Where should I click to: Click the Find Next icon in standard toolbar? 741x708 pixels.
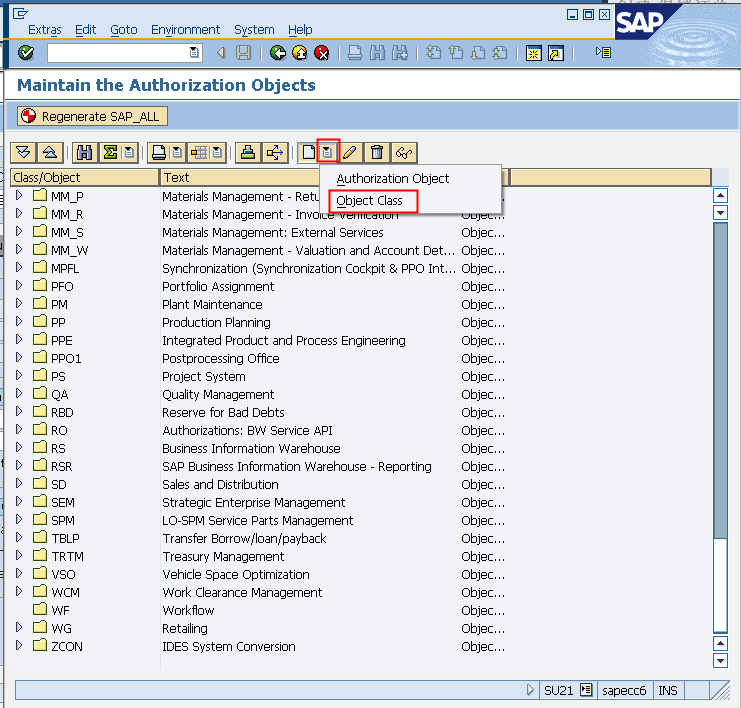click(x=400, y=52)
